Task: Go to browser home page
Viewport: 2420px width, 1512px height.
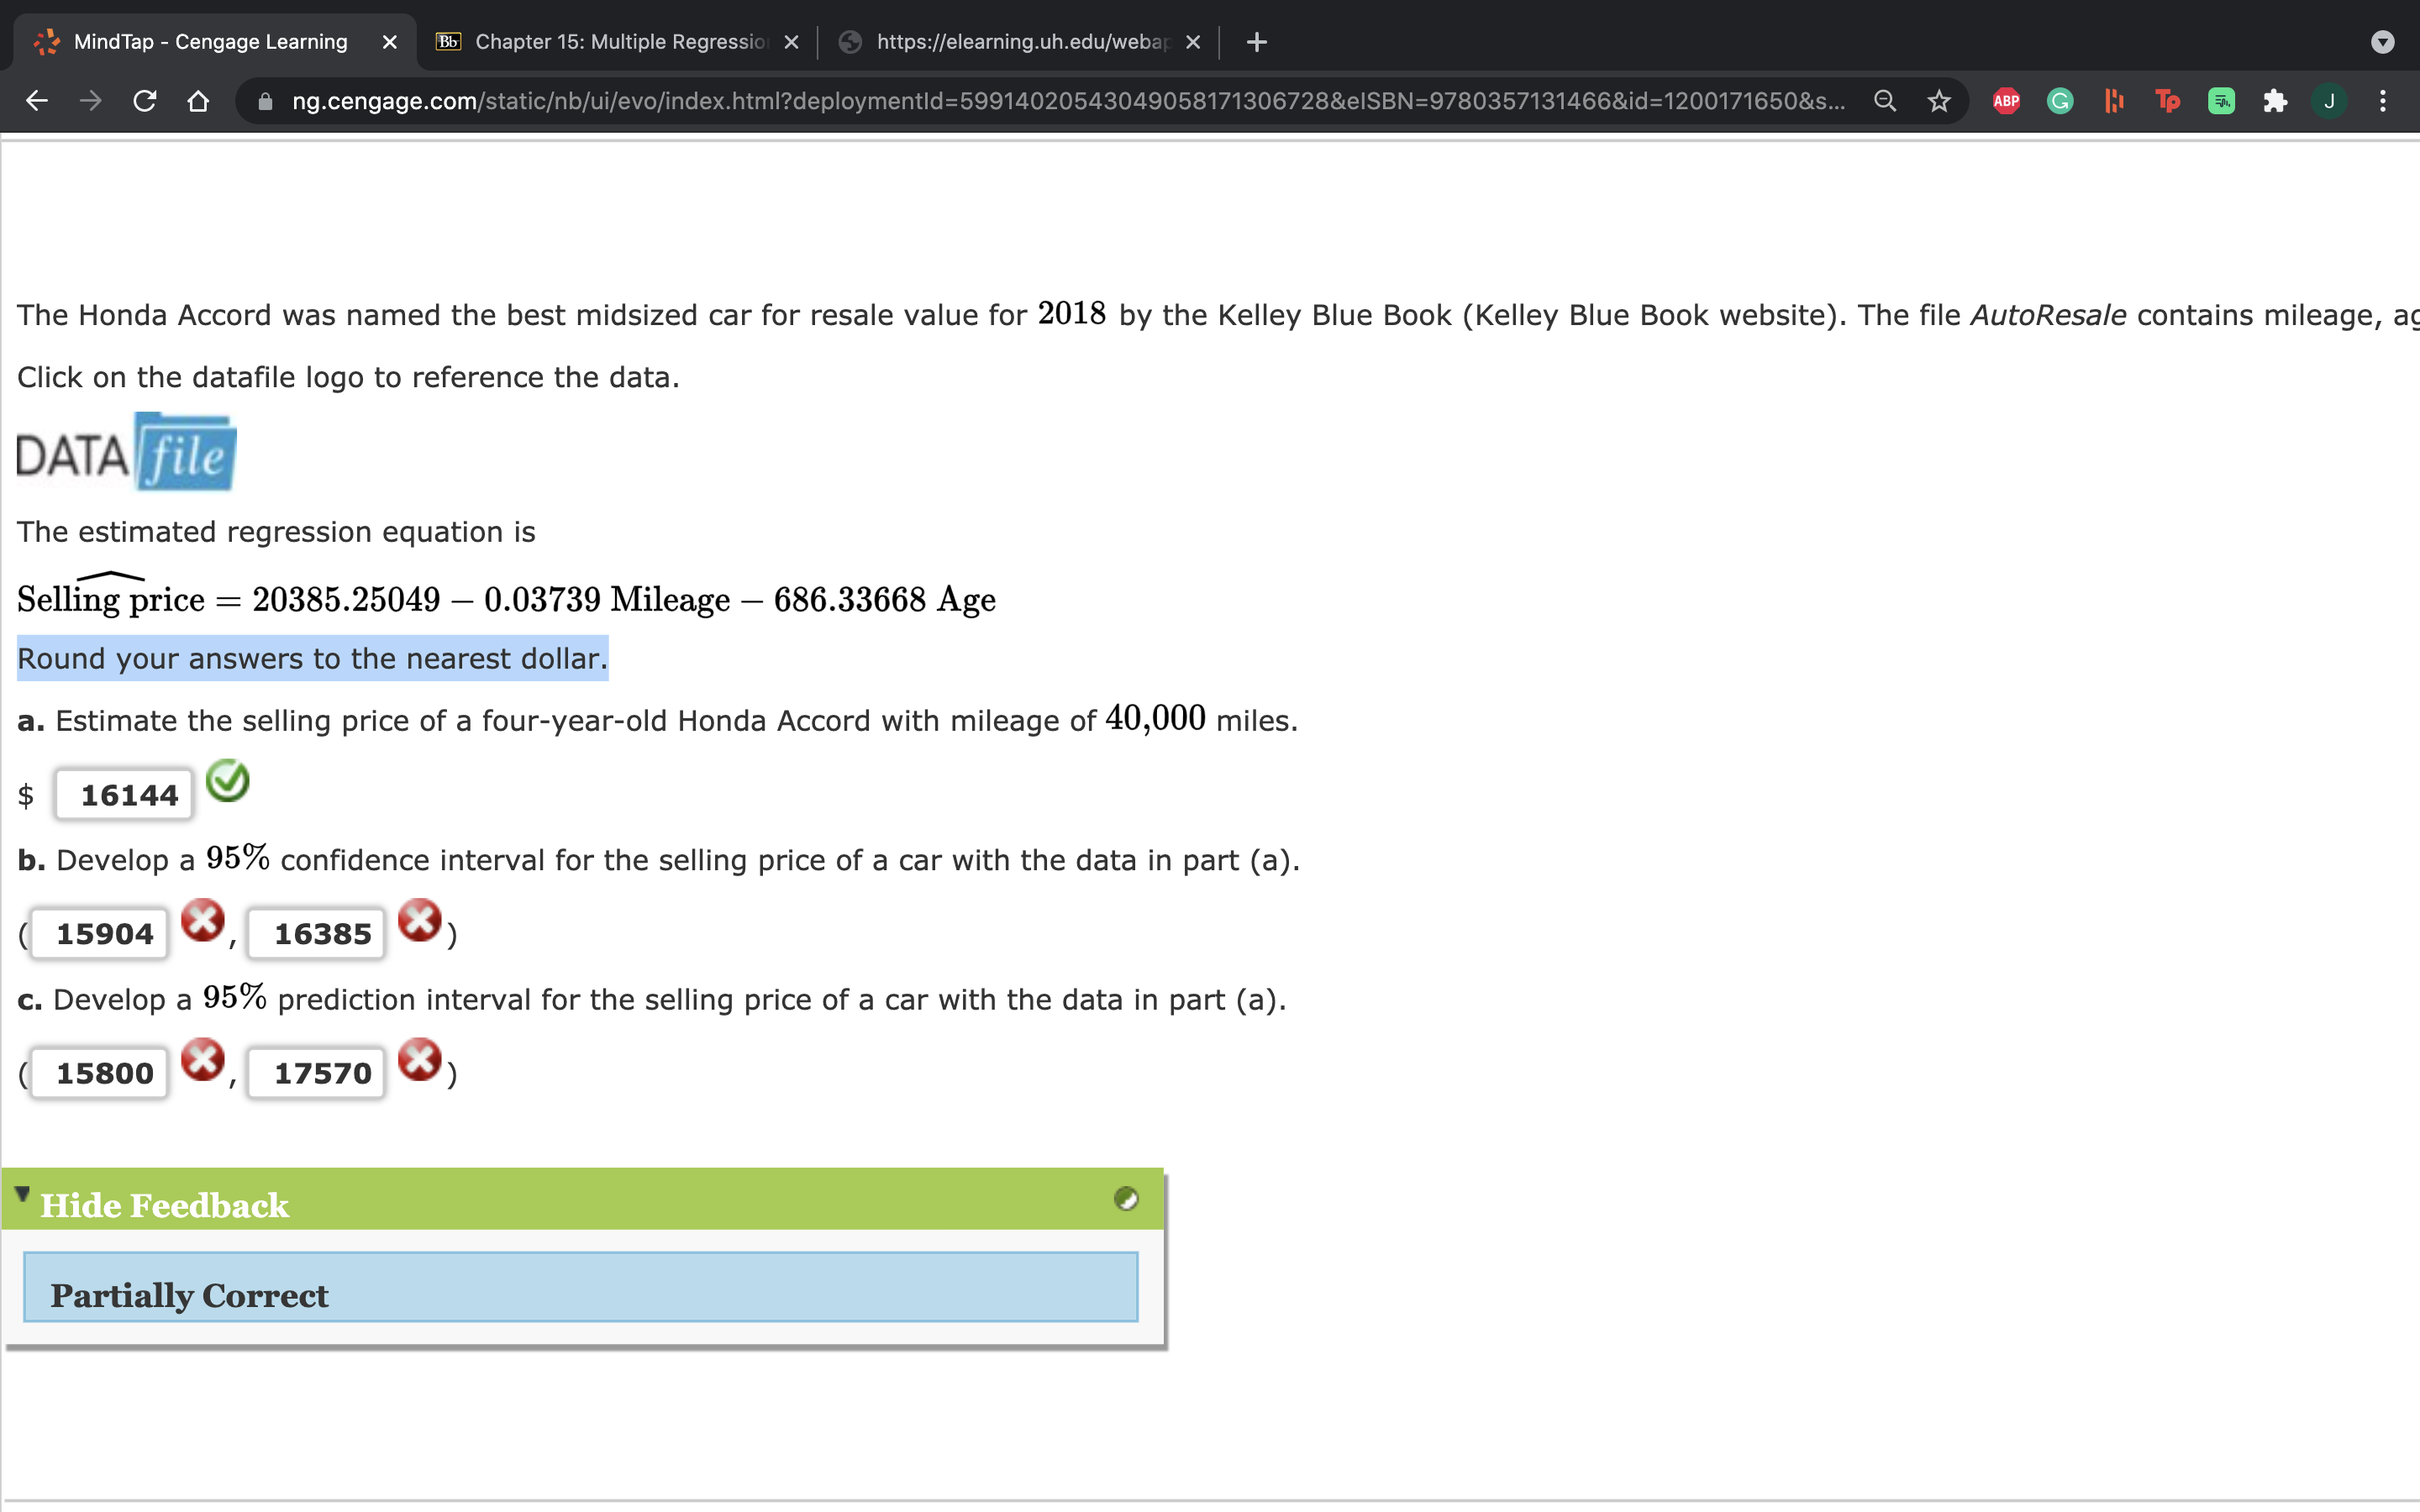Action: 198,101
